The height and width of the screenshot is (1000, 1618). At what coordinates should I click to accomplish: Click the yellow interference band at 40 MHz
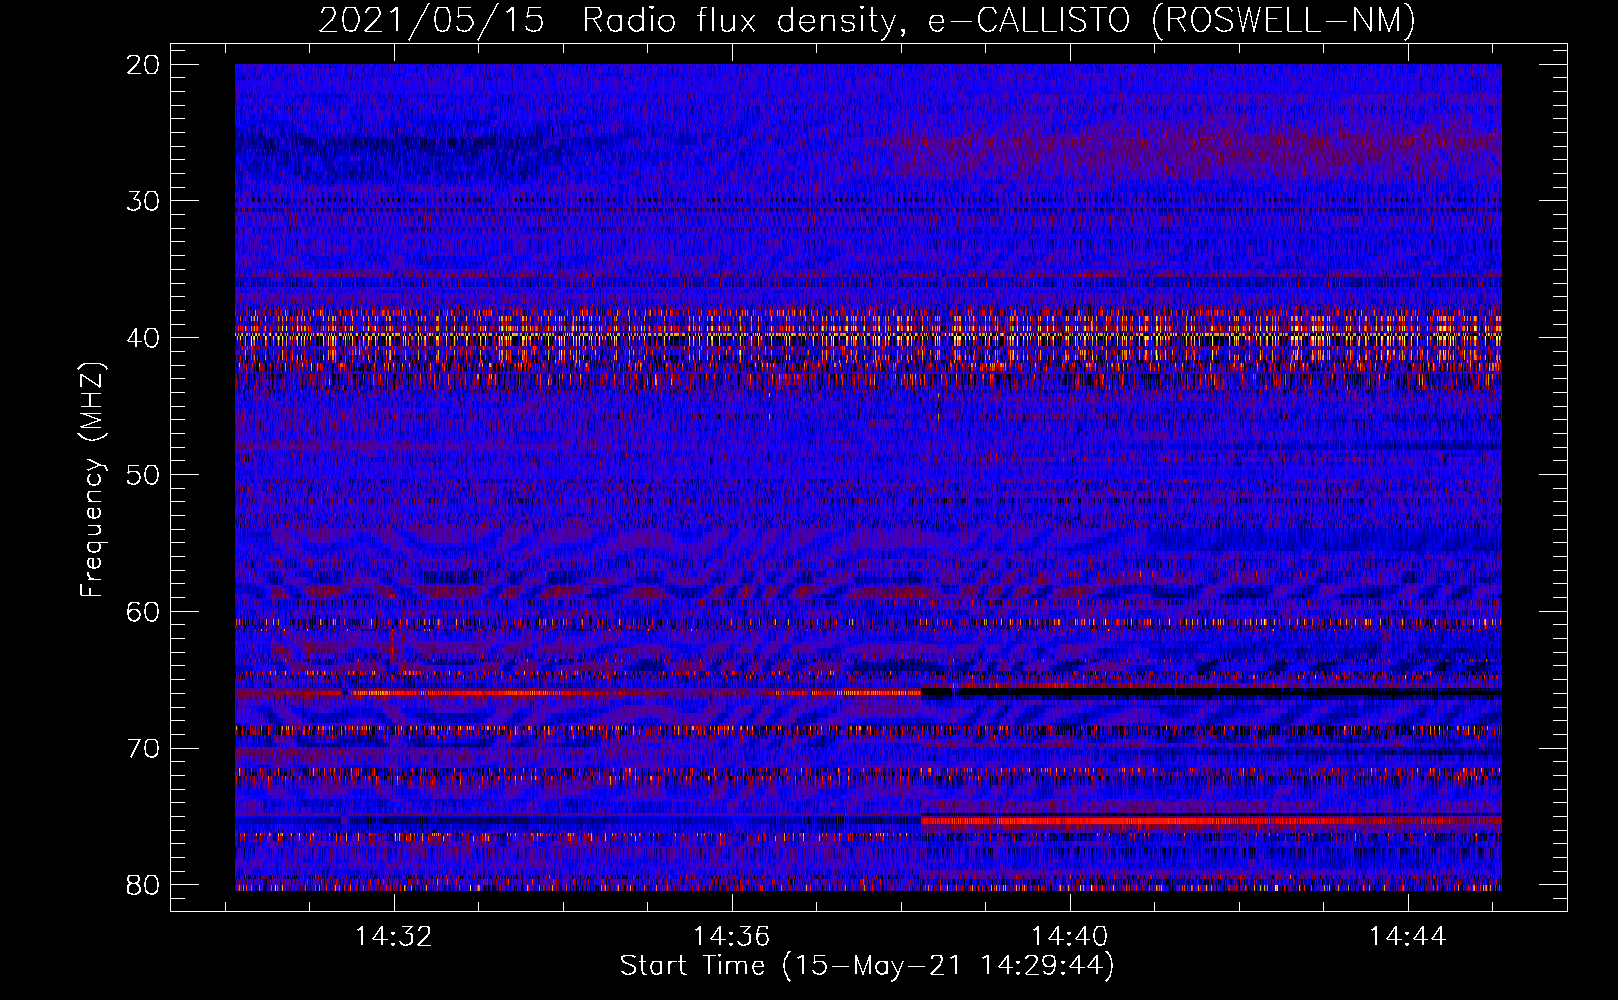point(868,337)
